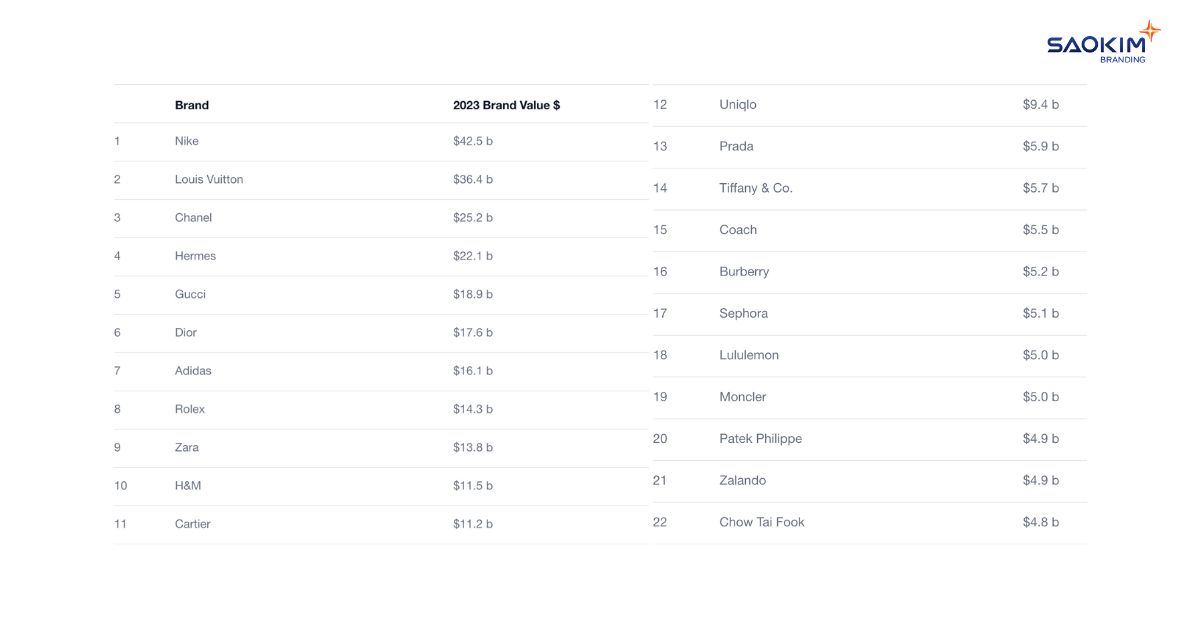
Task: Click the orange star in the SaoKim logo
Action: pyautogui.click(x=1149, y=31)
